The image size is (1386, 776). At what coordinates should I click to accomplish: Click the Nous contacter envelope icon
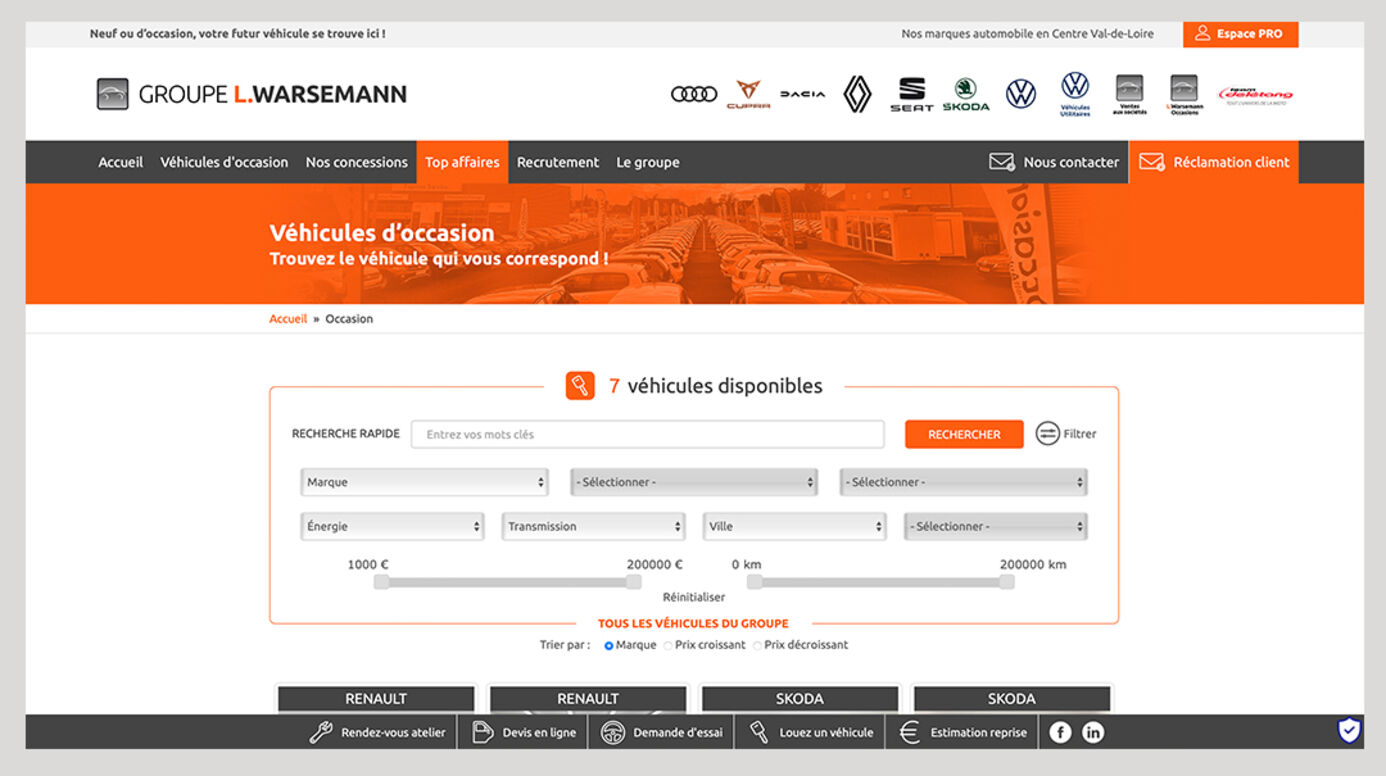point(1002,162)
